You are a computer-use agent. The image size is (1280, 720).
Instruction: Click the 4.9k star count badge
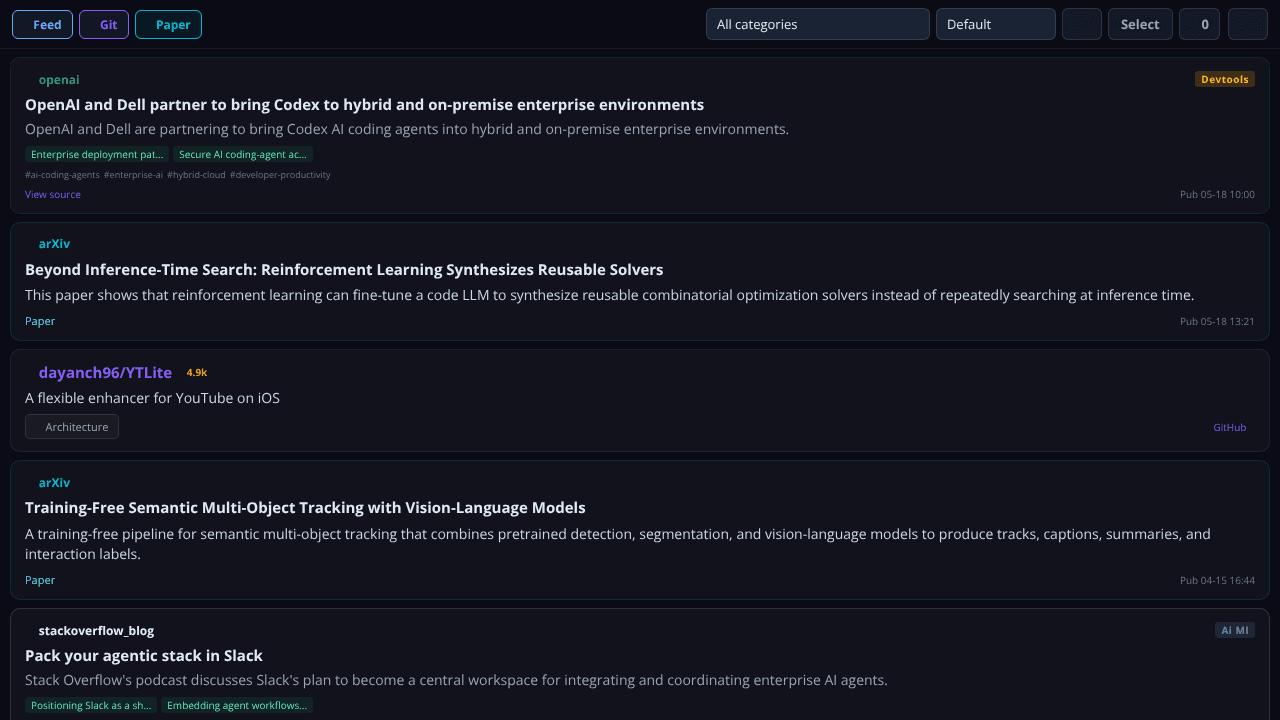tap(197, 372)
